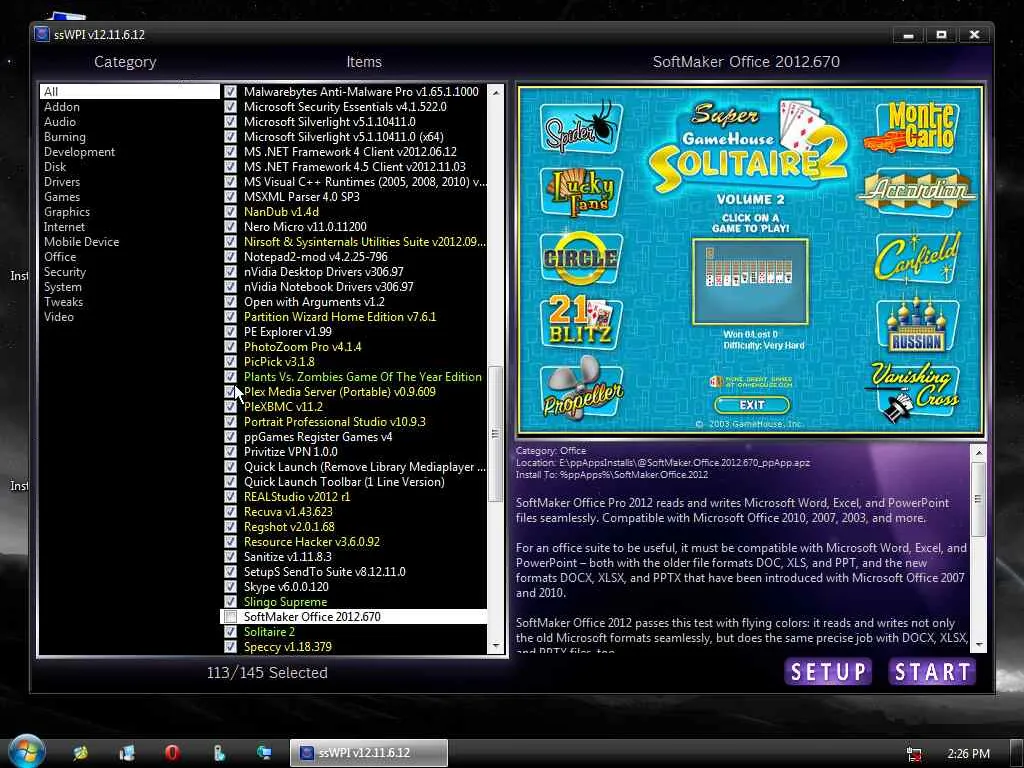The image size is (1024, 768).
Task: Click the Russian game icon
Action: click(x=917, y=324)
